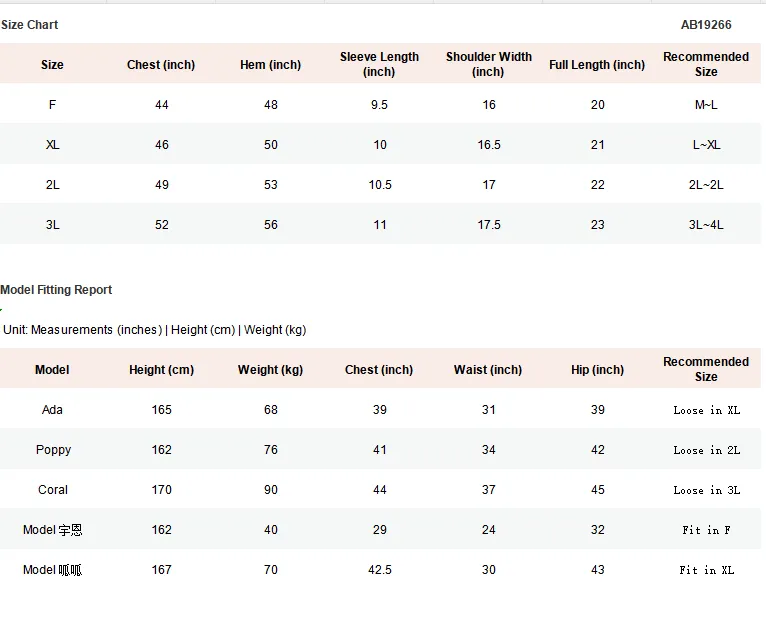Click the Unit Measurements description line
This screenshot has height=618, width=766.
(x=154, y=330)
